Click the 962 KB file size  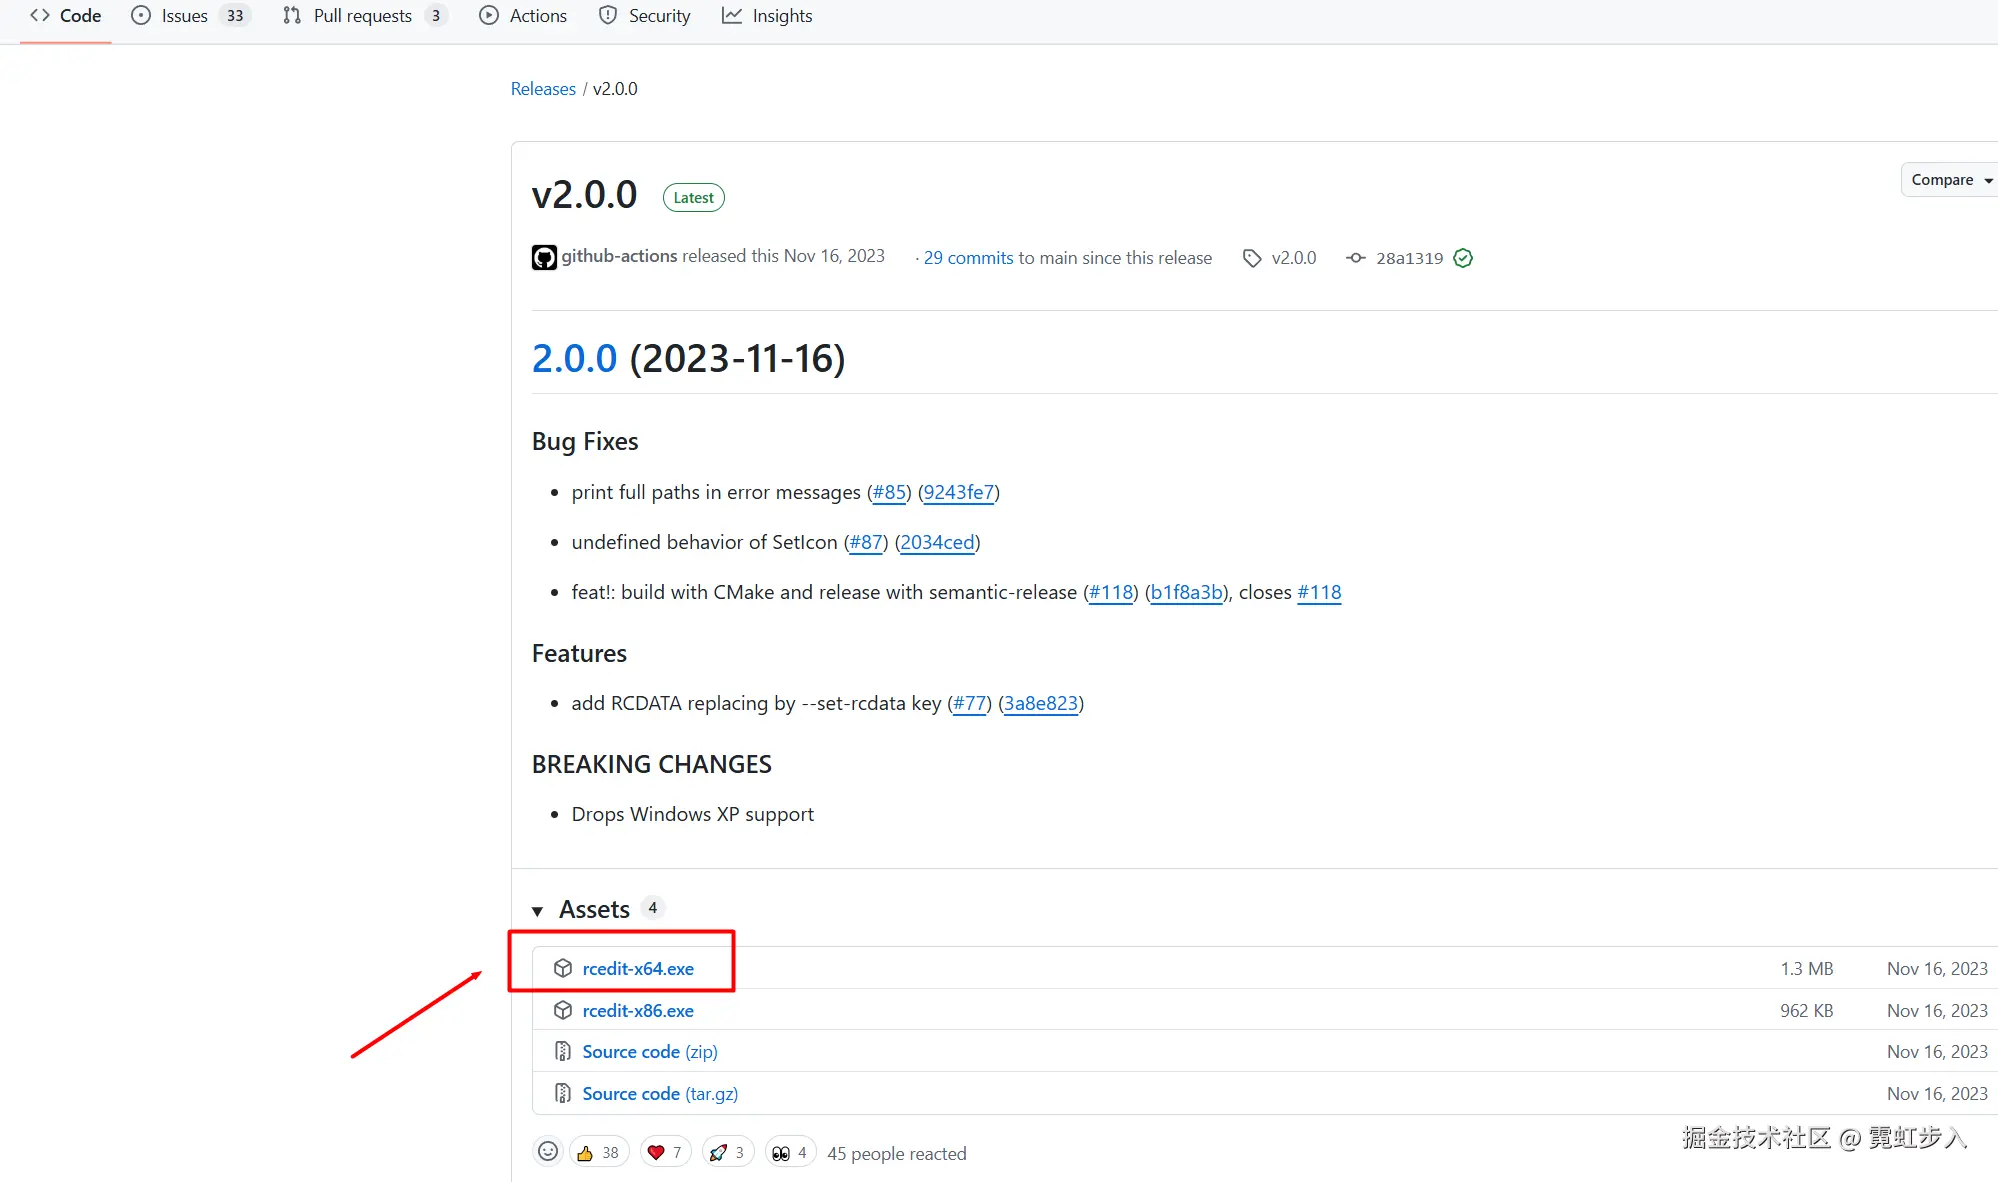[1807, 1011]
